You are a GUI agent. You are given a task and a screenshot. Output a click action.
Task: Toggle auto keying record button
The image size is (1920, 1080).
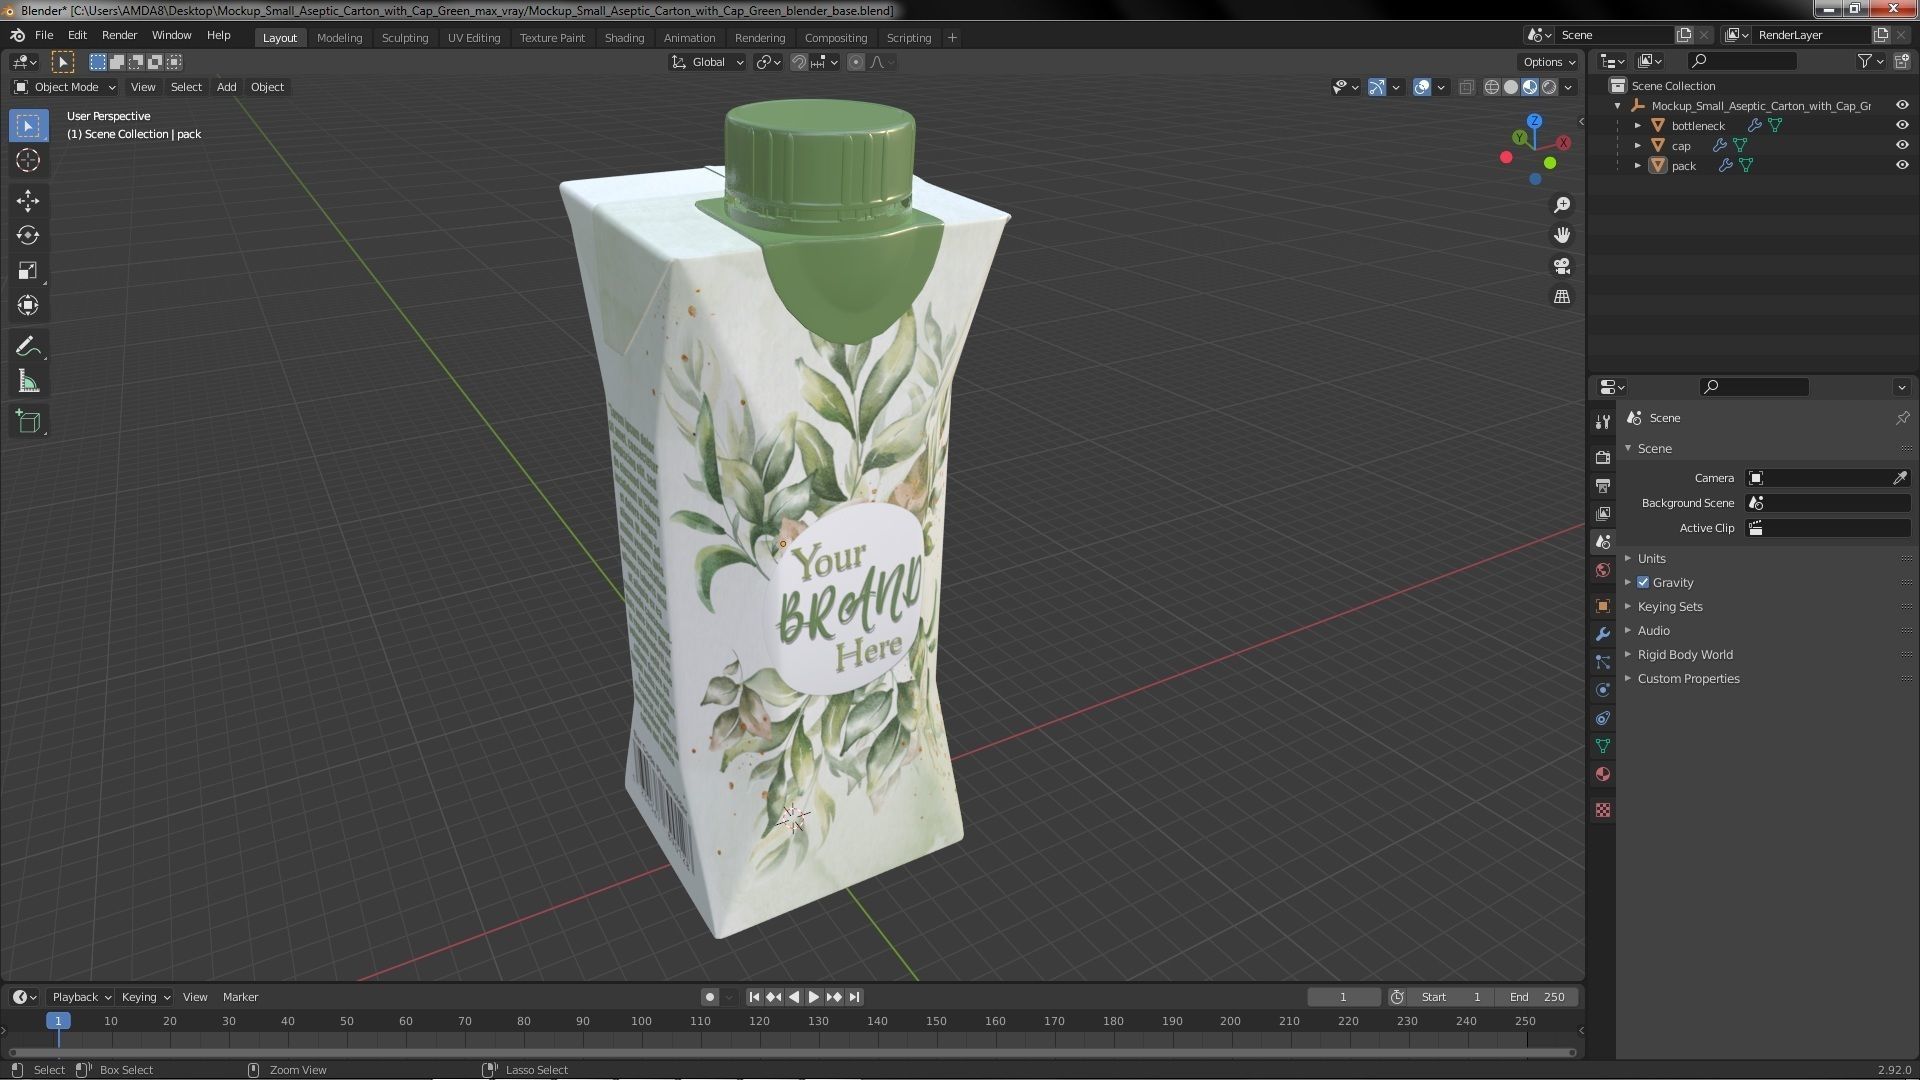coord(709,997)
